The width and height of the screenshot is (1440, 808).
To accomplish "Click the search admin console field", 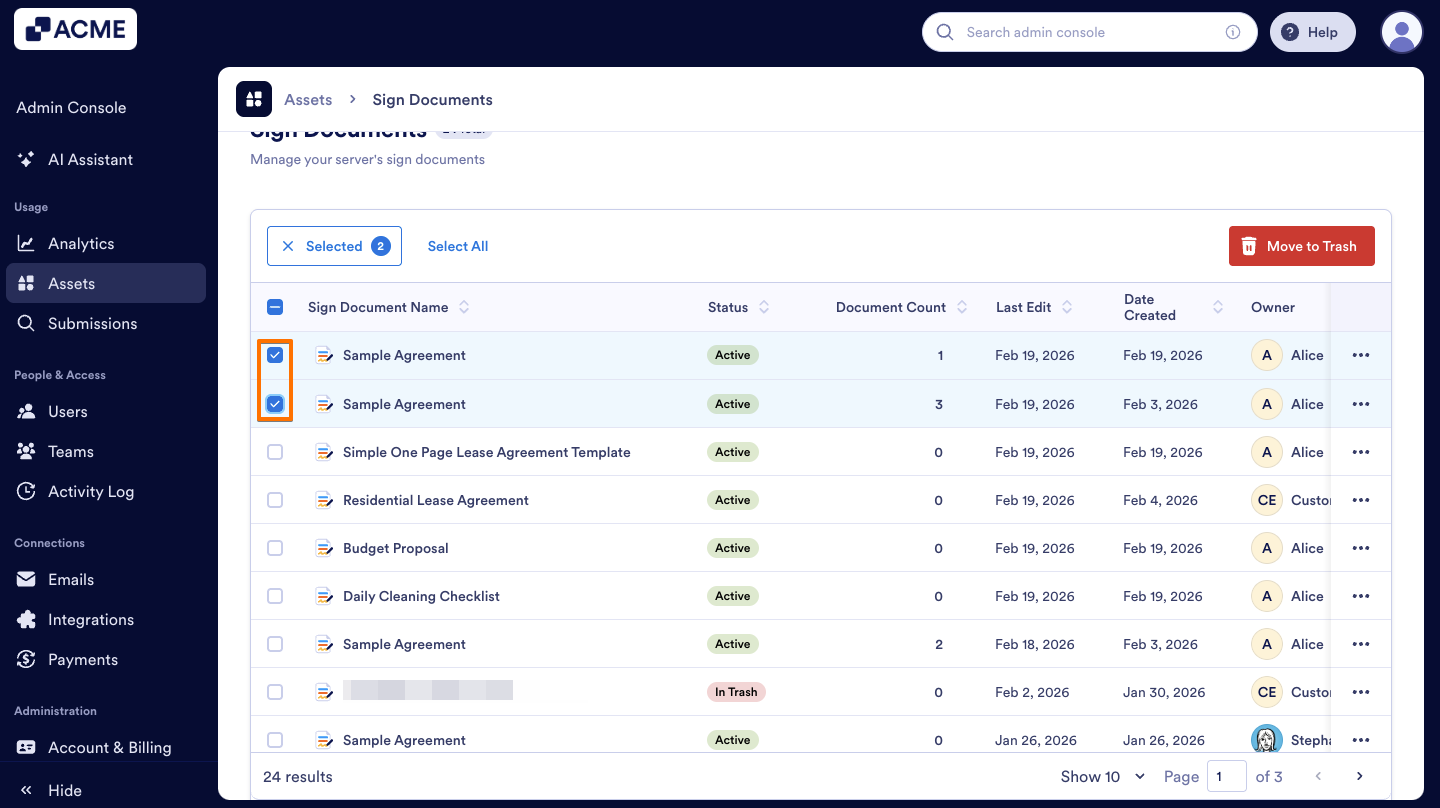I will tap(1080, 31).
